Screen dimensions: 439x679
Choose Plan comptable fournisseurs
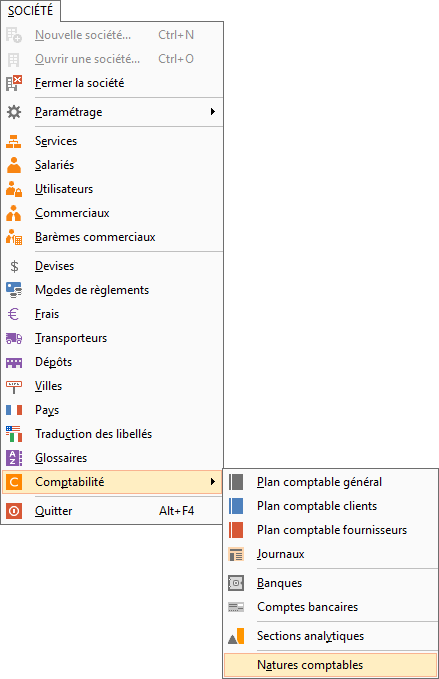click(x=331, y=530)
